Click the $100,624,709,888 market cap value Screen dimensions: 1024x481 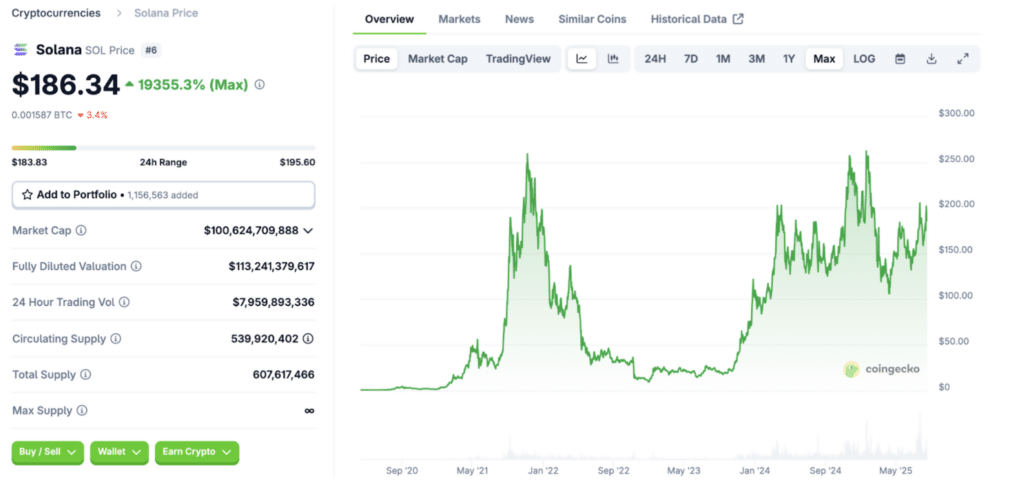pos(251,230)
